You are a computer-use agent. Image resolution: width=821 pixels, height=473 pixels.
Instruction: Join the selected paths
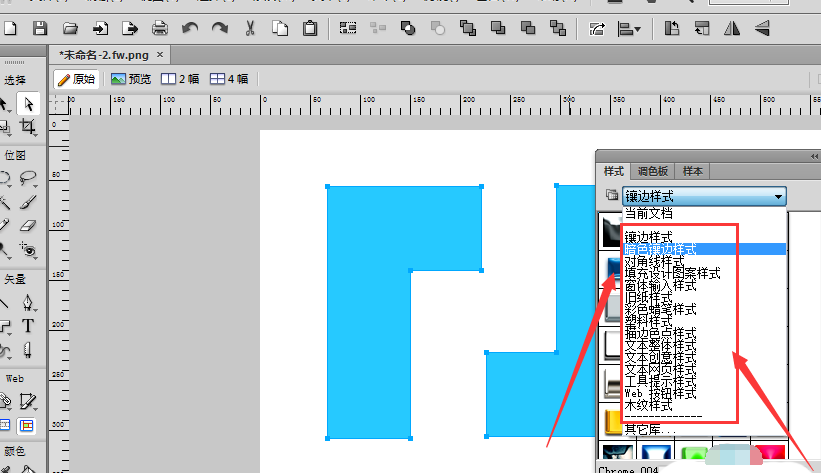point(408,28)
